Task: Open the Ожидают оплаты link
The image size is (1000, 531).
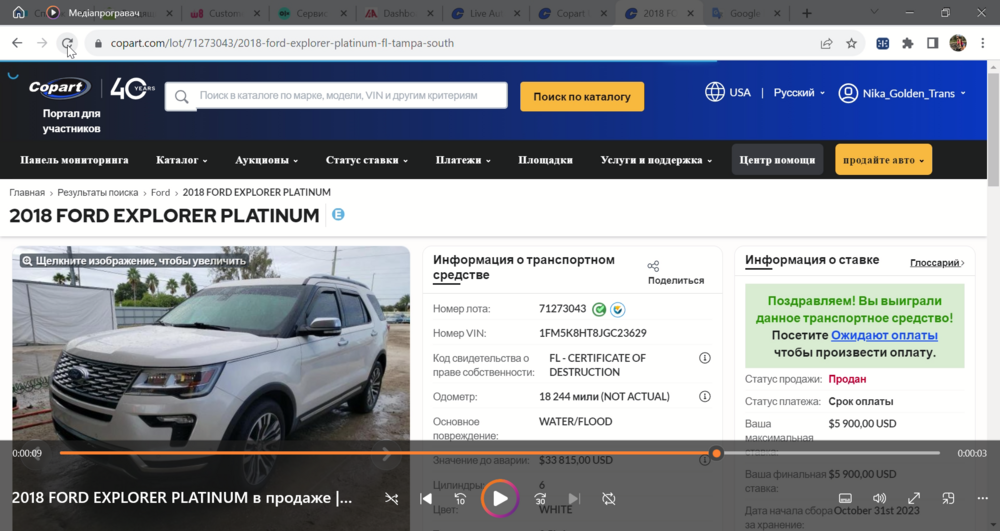Action: point(884,335)
